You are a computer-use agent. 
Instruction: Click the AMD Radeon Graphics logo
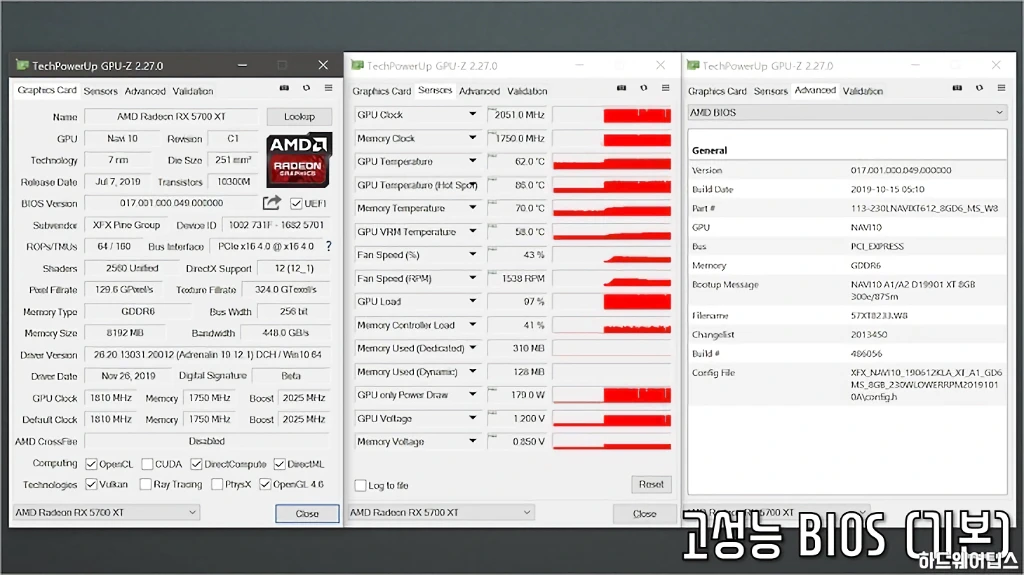pos(299,160)
